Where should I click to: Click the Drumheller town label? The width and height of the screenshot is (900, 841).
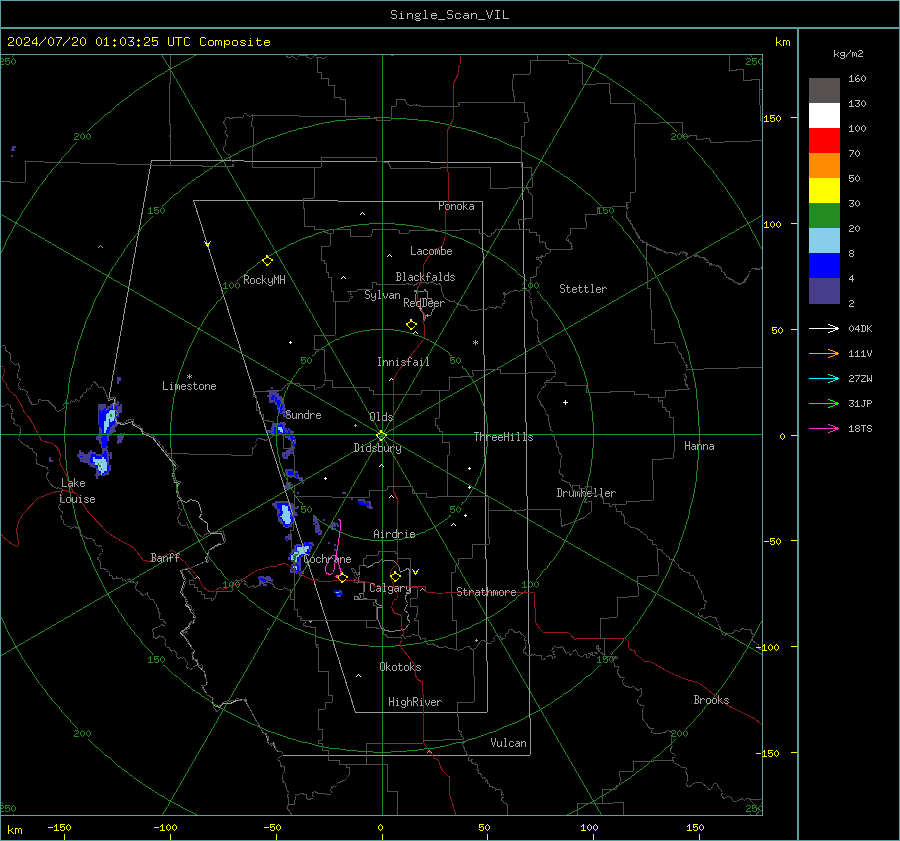point(586,493)
